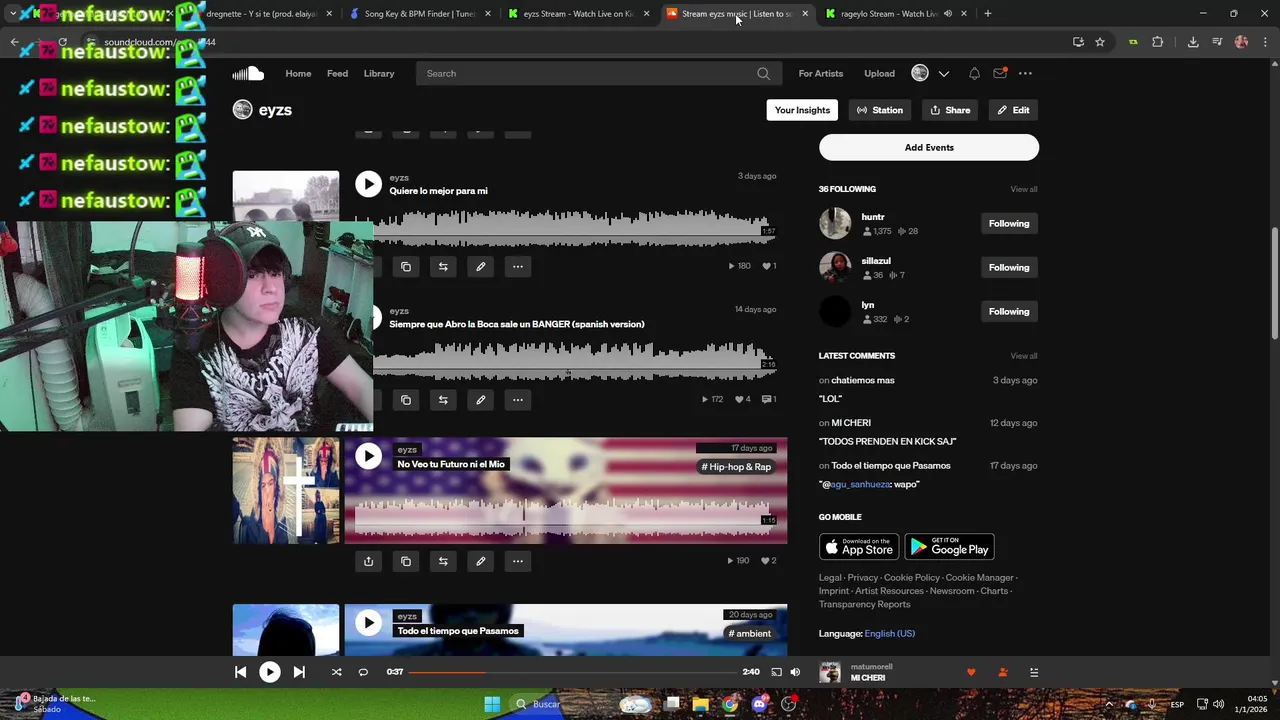1280x720 pixels.
Task: Mute the player volume
Action: tap(795, 672)
